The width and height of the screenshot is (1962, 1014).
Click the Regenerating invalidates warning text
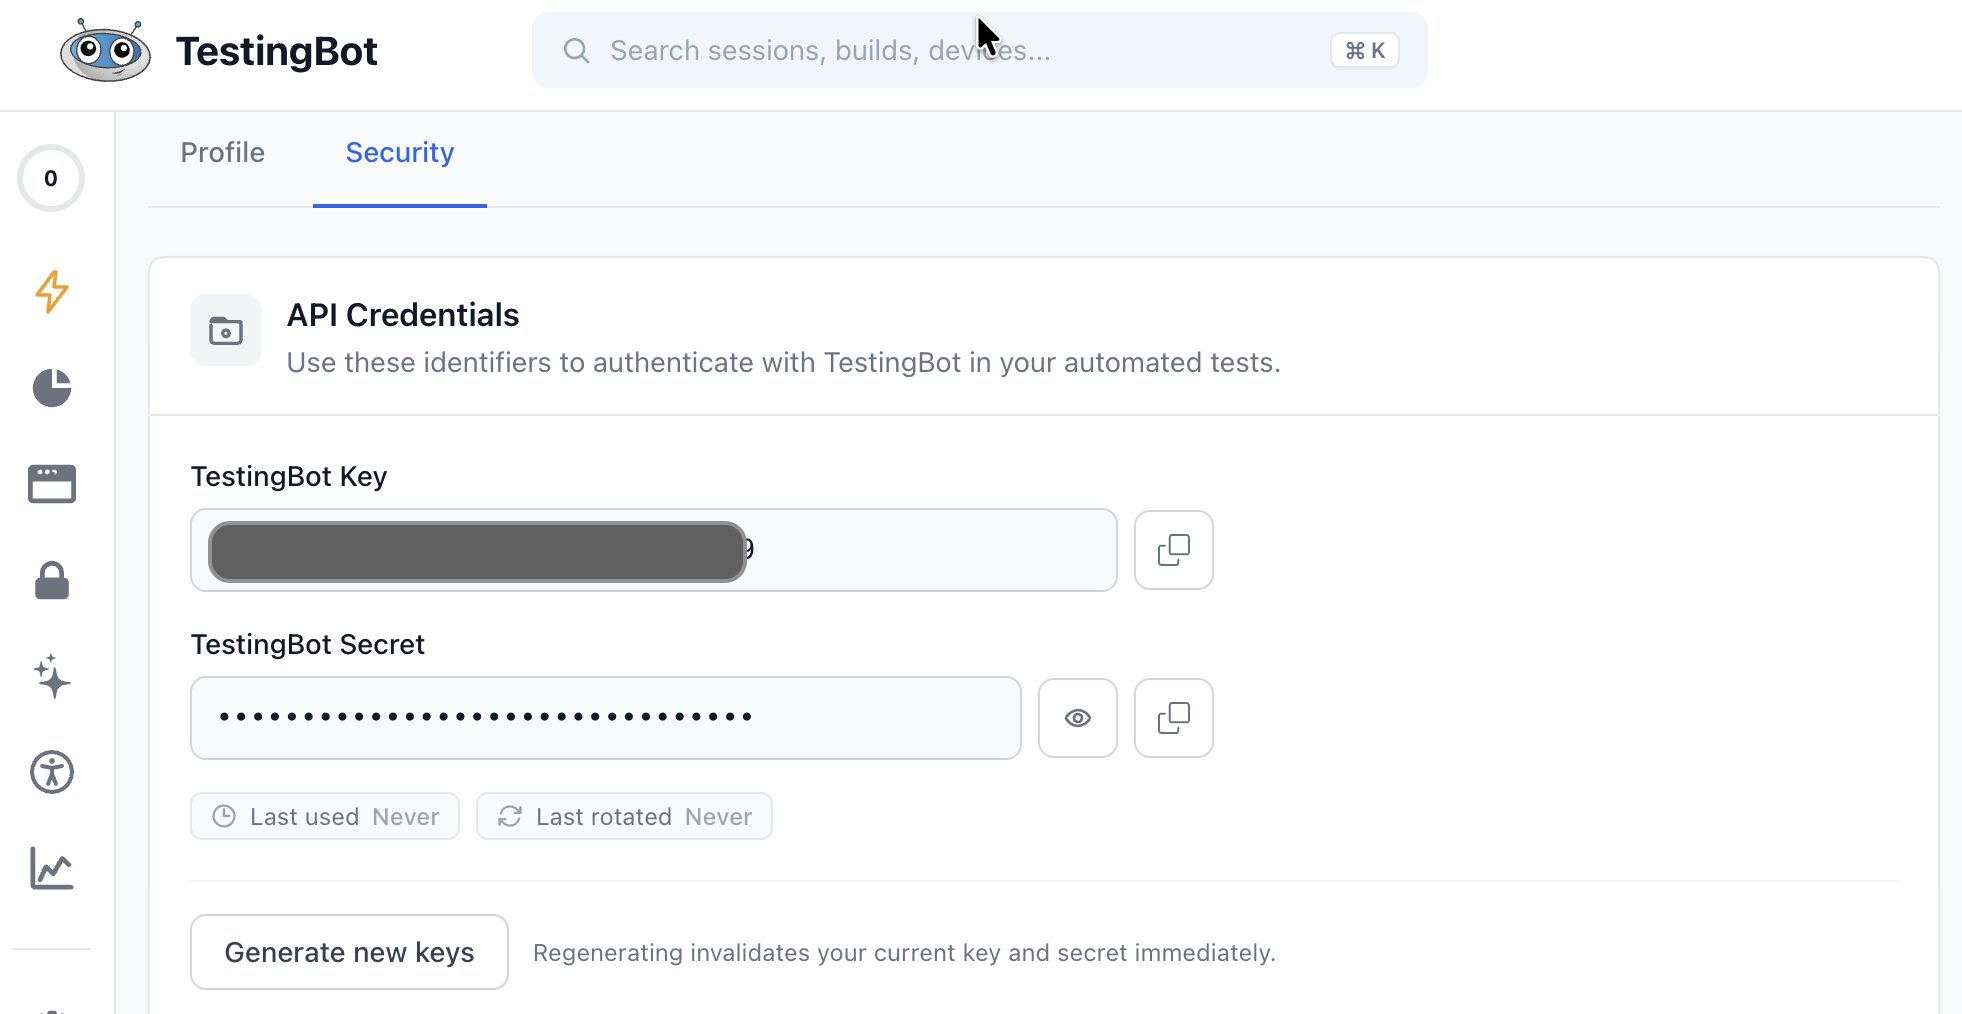[904, 952]
